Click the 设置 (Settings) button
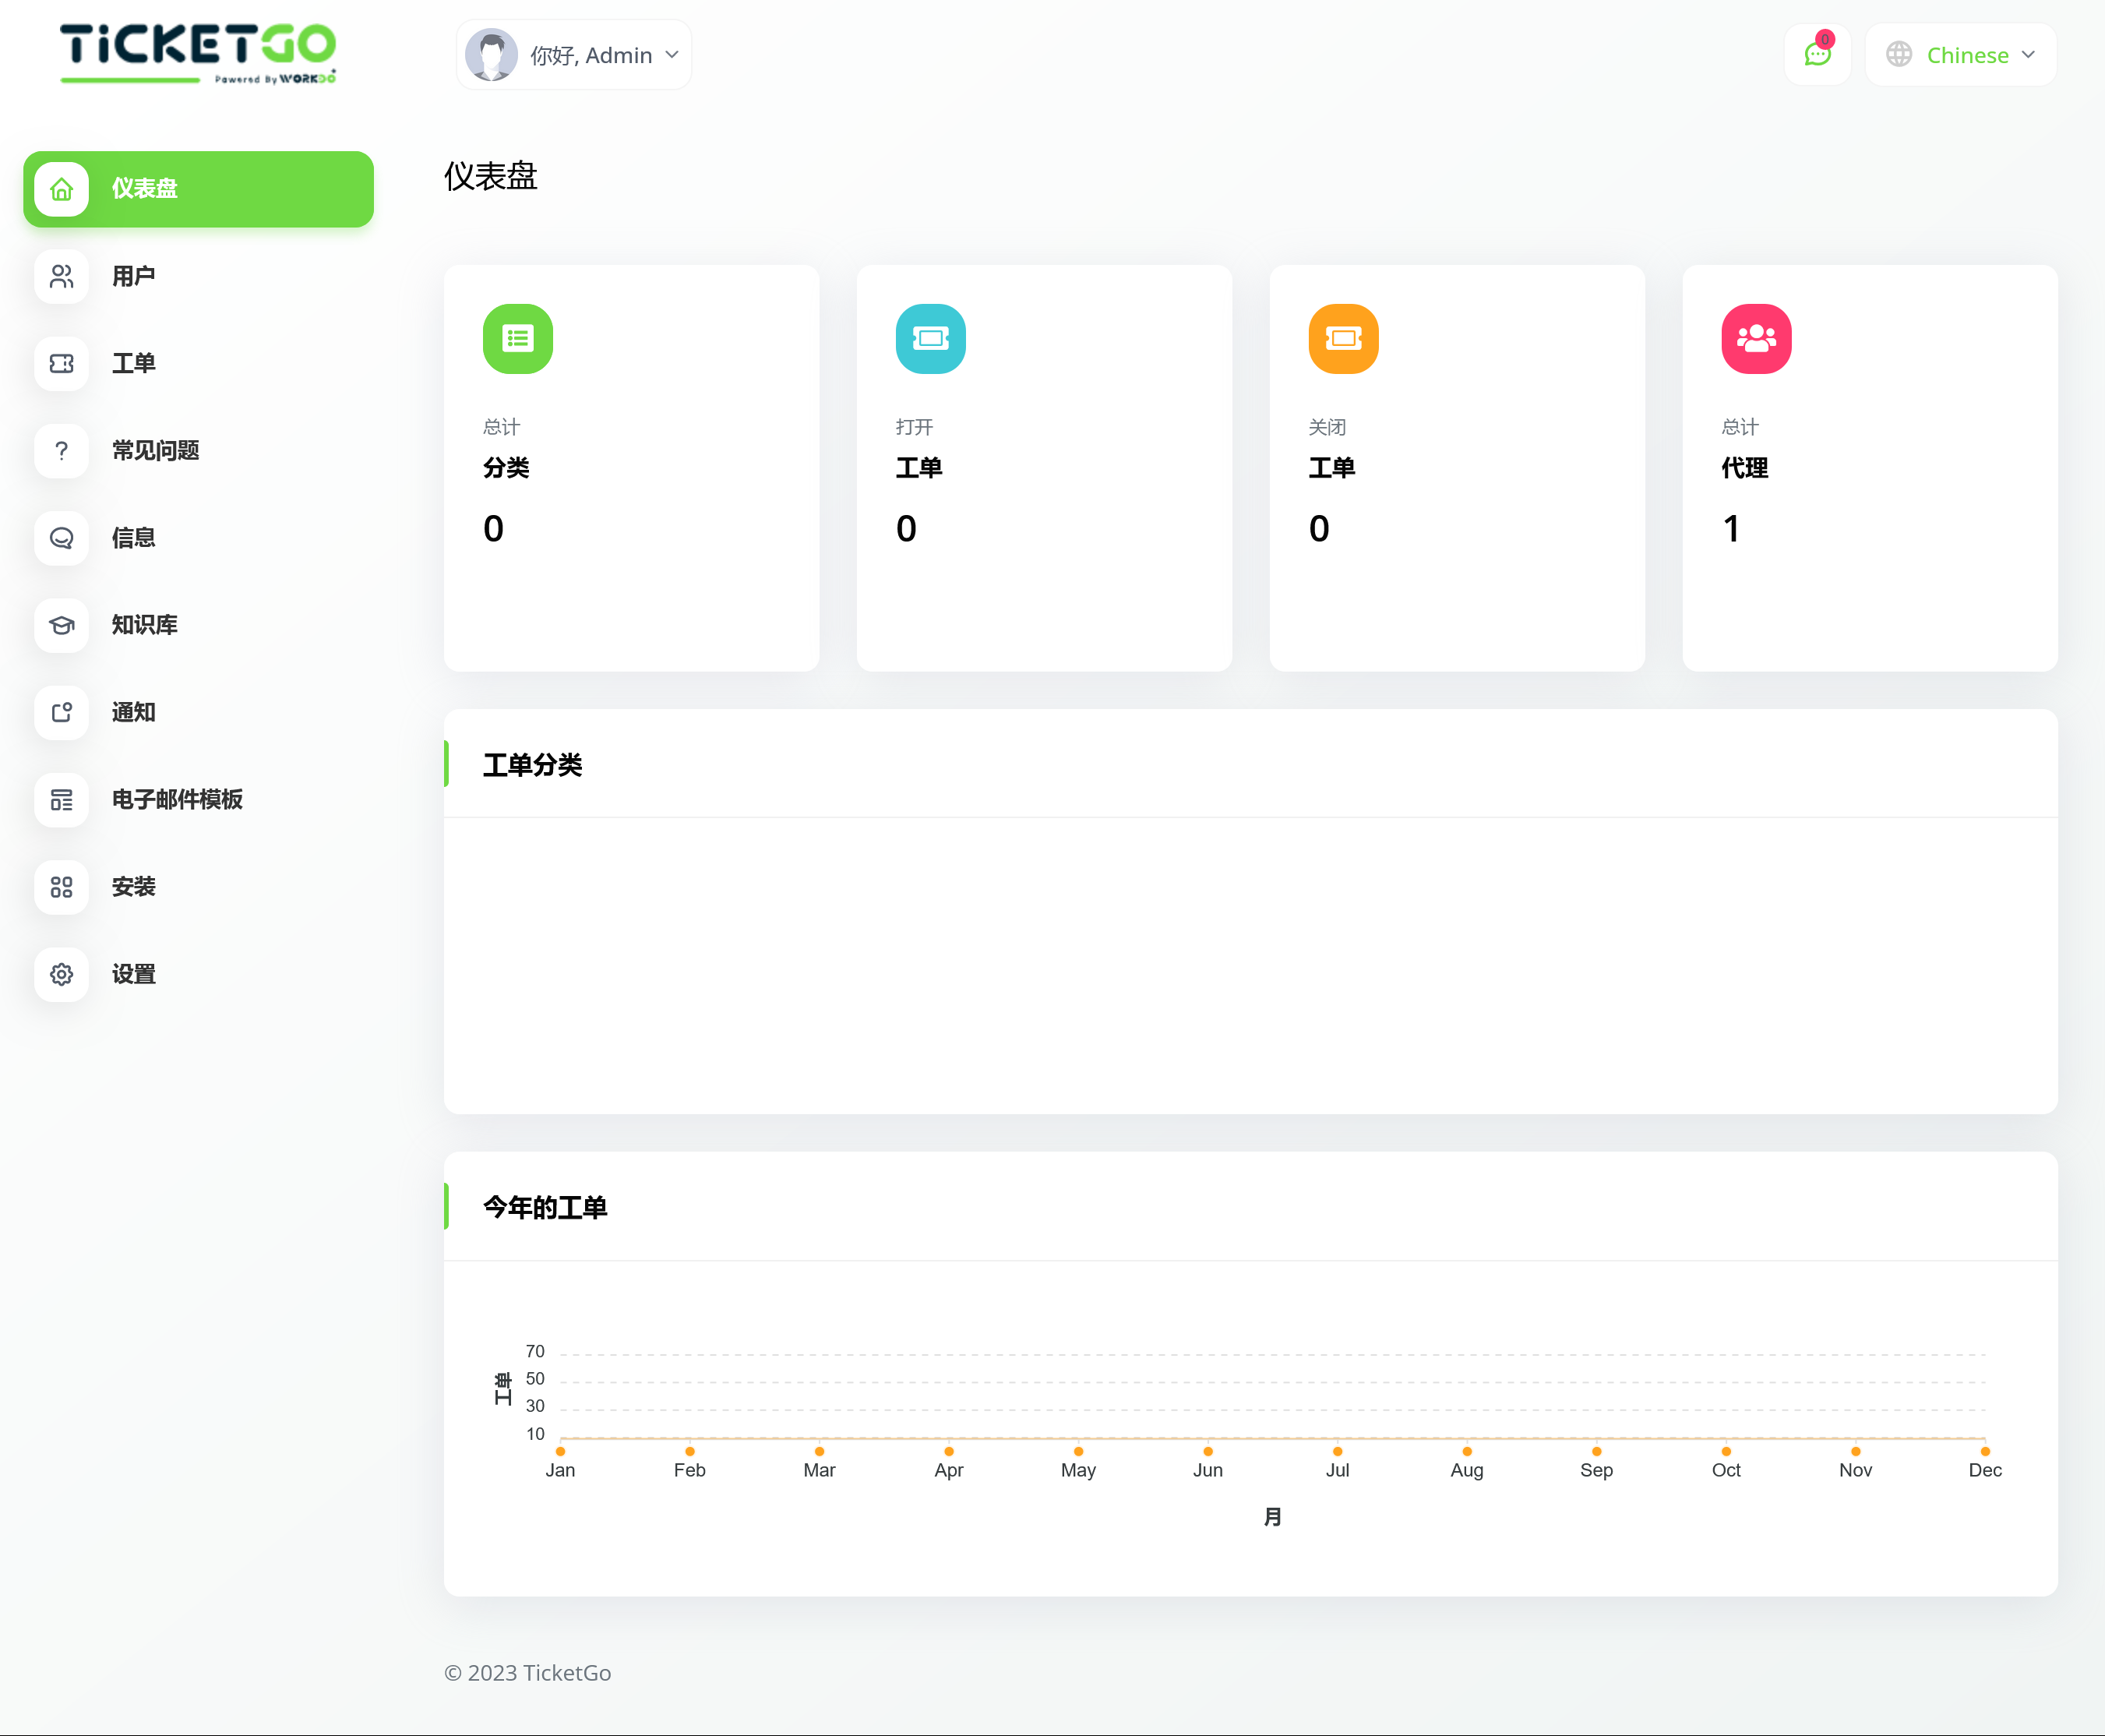 (129, 974)
